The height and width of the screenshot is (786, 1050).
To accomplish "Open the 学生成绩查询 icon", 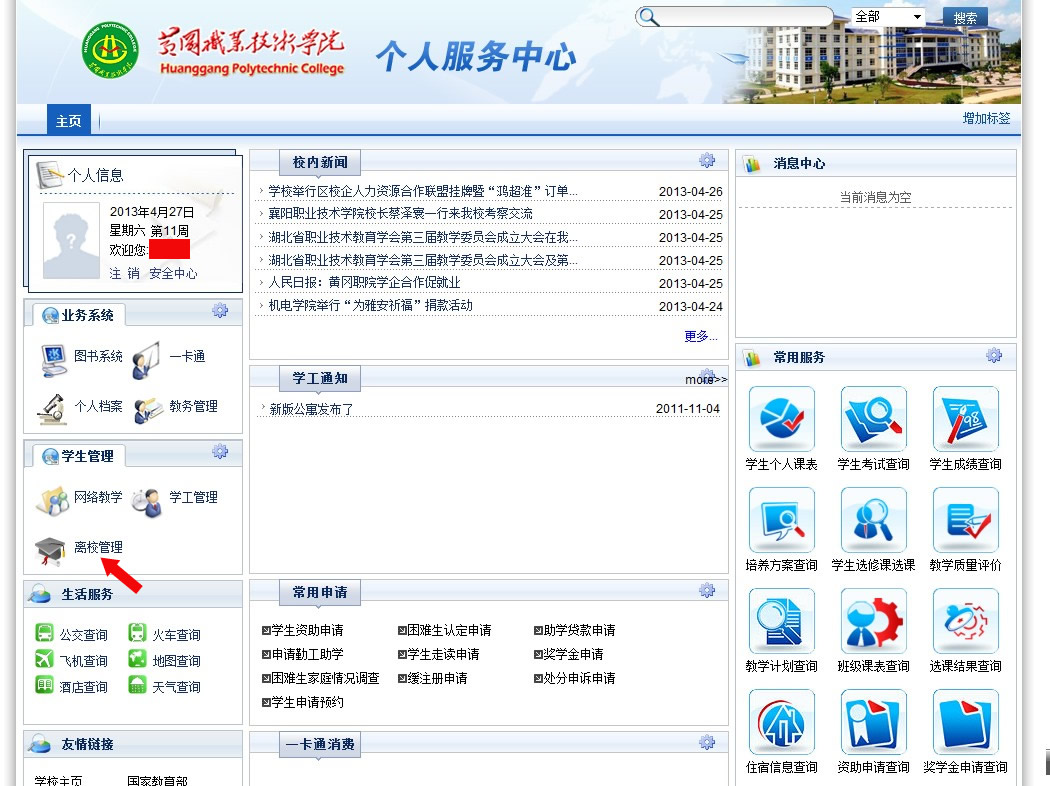I will click(965, 420).
